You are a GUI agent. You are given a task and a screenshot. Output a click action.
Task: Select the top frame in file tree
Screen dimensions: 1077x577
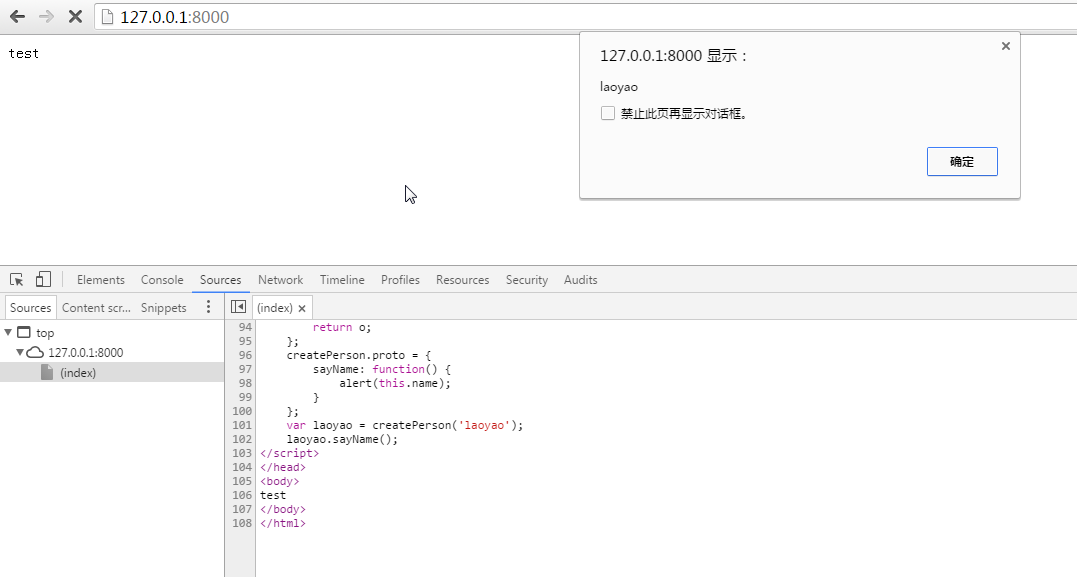click(45, 332)
